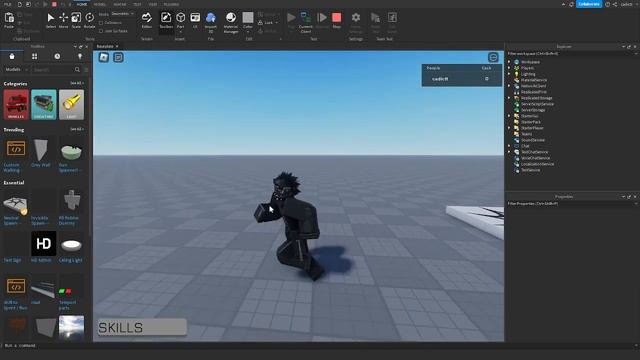Open the Creations lightbulb tab in Toolbox

coord(80,56)
